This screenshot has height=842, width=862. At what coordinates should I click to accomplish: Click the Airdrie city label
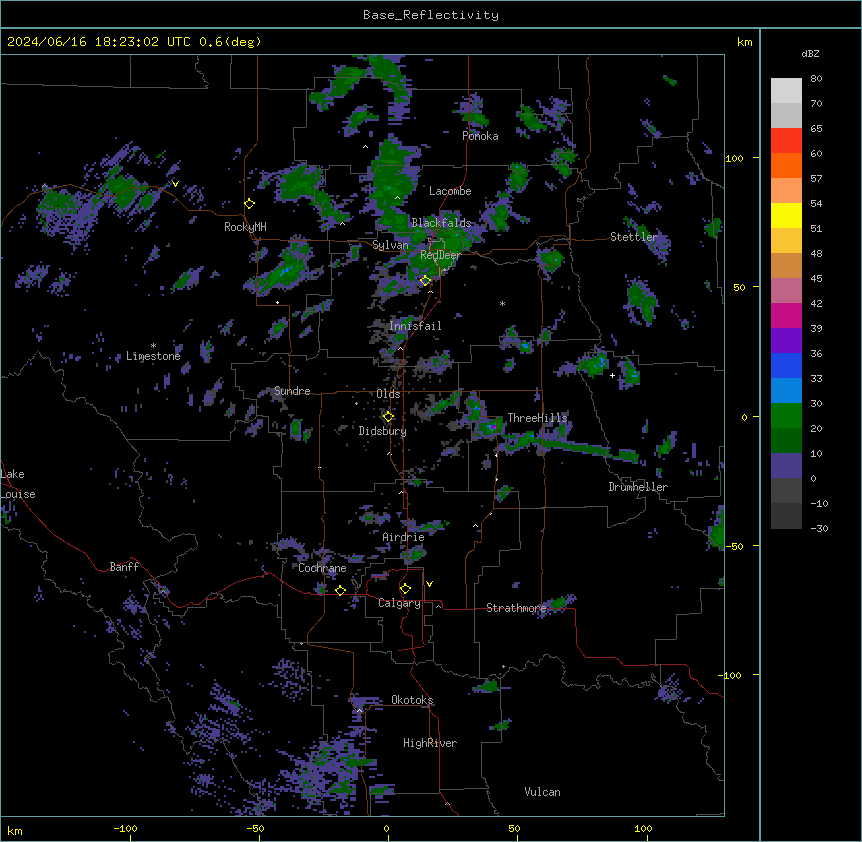point(403,537)
